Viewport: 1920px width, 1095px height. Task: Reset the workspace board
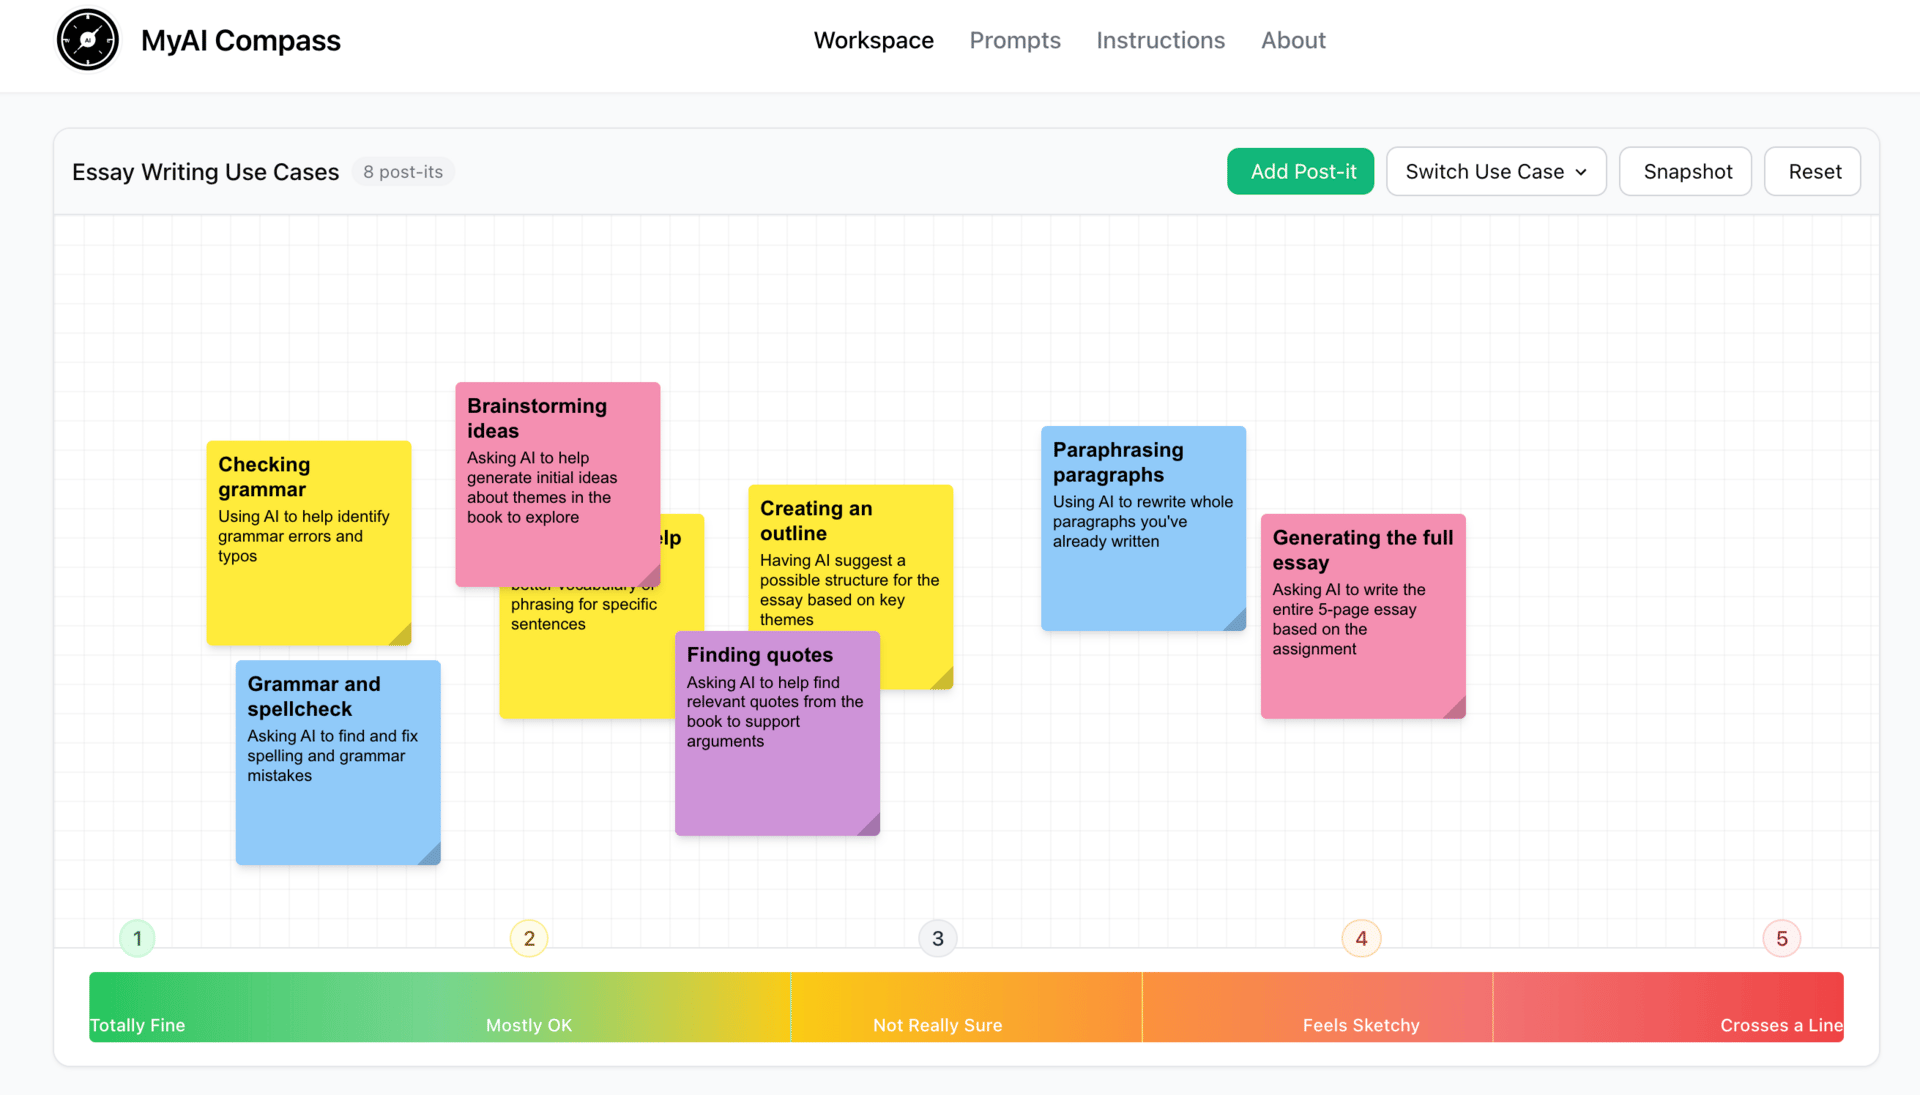1813,172
